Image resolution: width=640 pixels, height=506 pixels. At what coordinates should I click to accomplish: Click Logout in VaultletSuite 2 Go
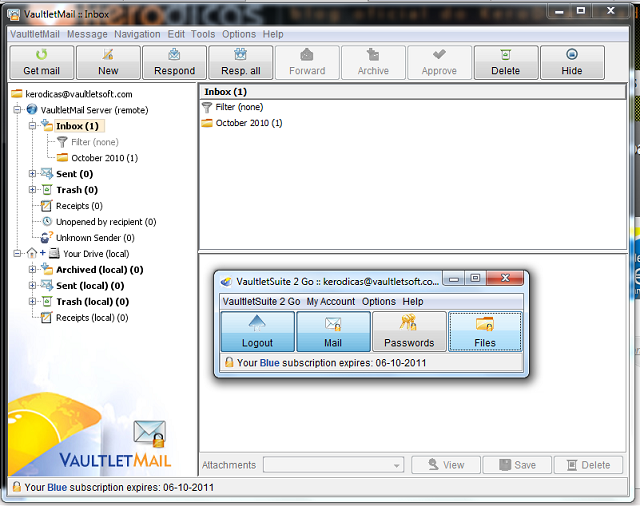pyautogui.click(x=258, y=331)
